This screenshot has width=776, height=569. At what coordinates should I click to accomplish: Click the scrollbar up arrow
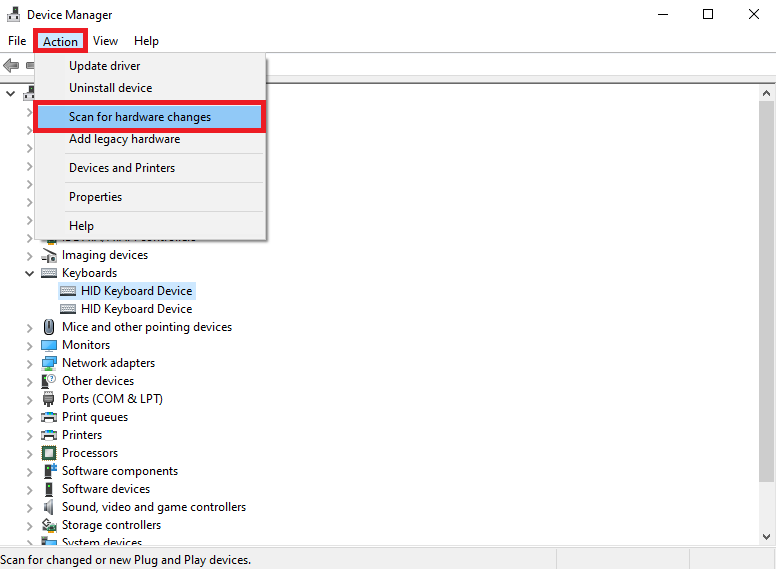[767, 93]
